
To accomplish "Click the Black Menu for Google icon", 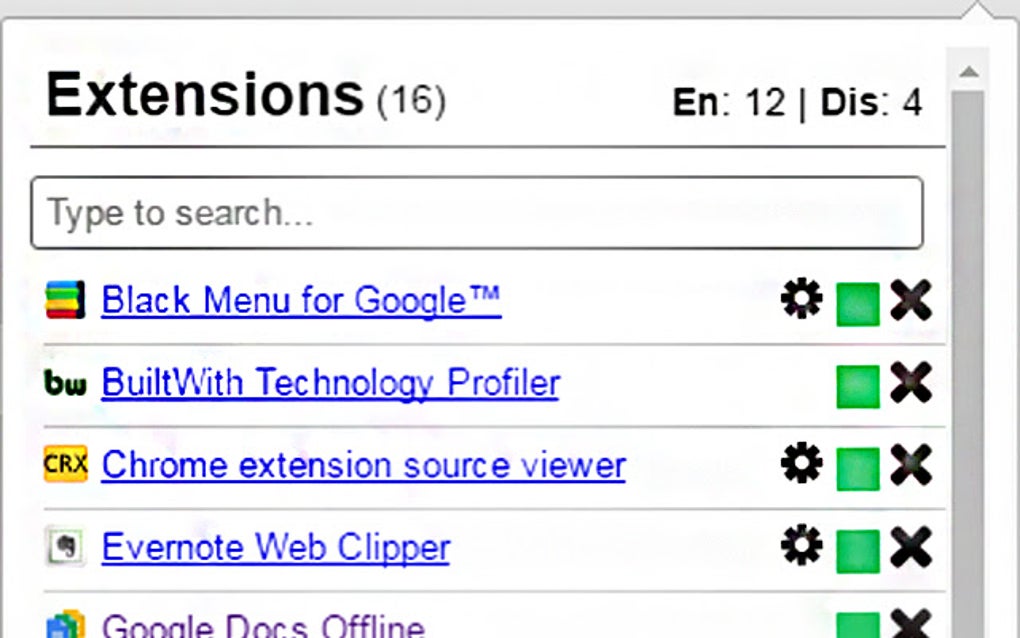I will coord(66,300).
